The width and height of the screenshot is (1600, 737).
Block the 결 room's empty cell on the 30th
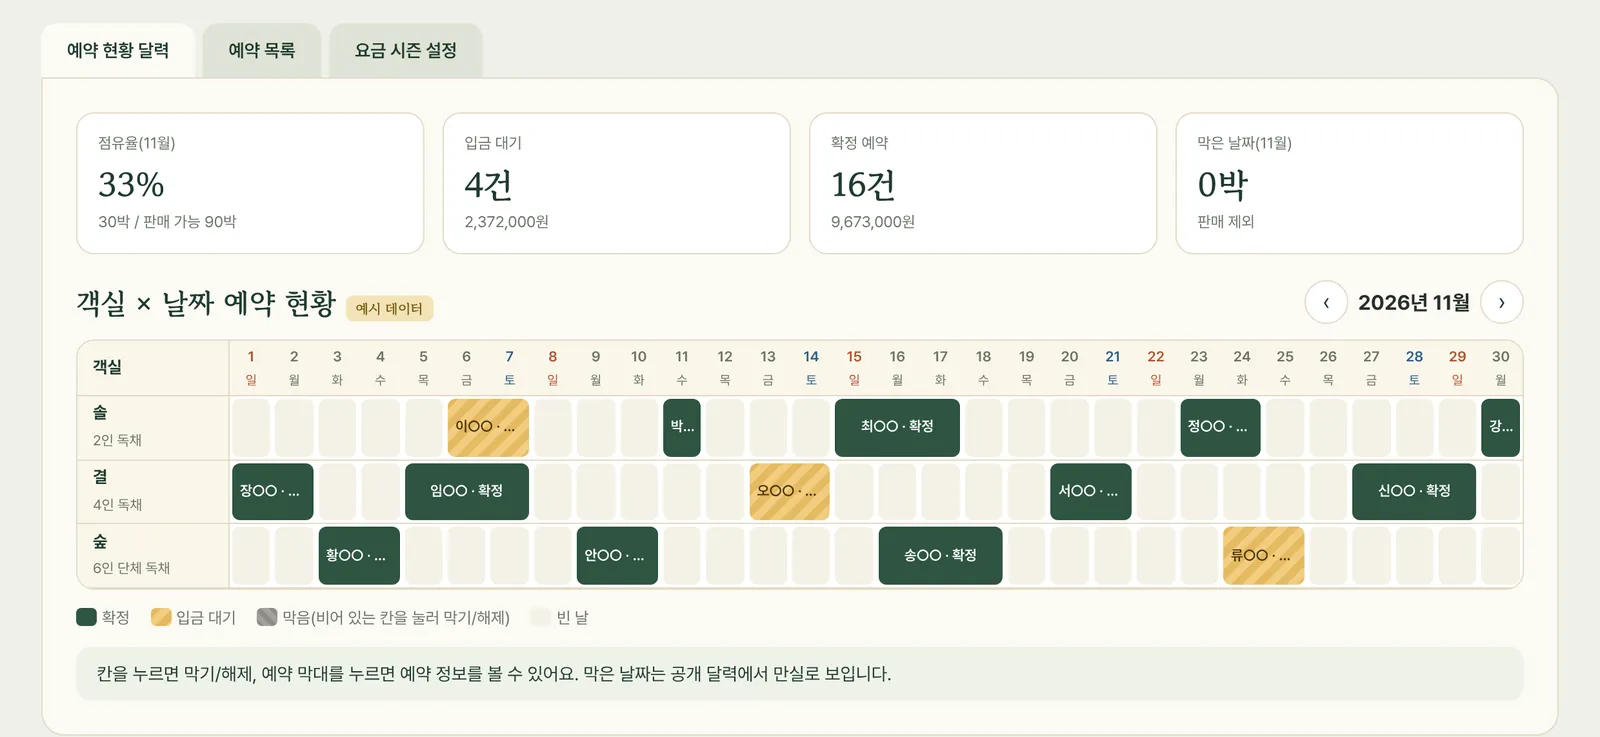(1501, 492)
